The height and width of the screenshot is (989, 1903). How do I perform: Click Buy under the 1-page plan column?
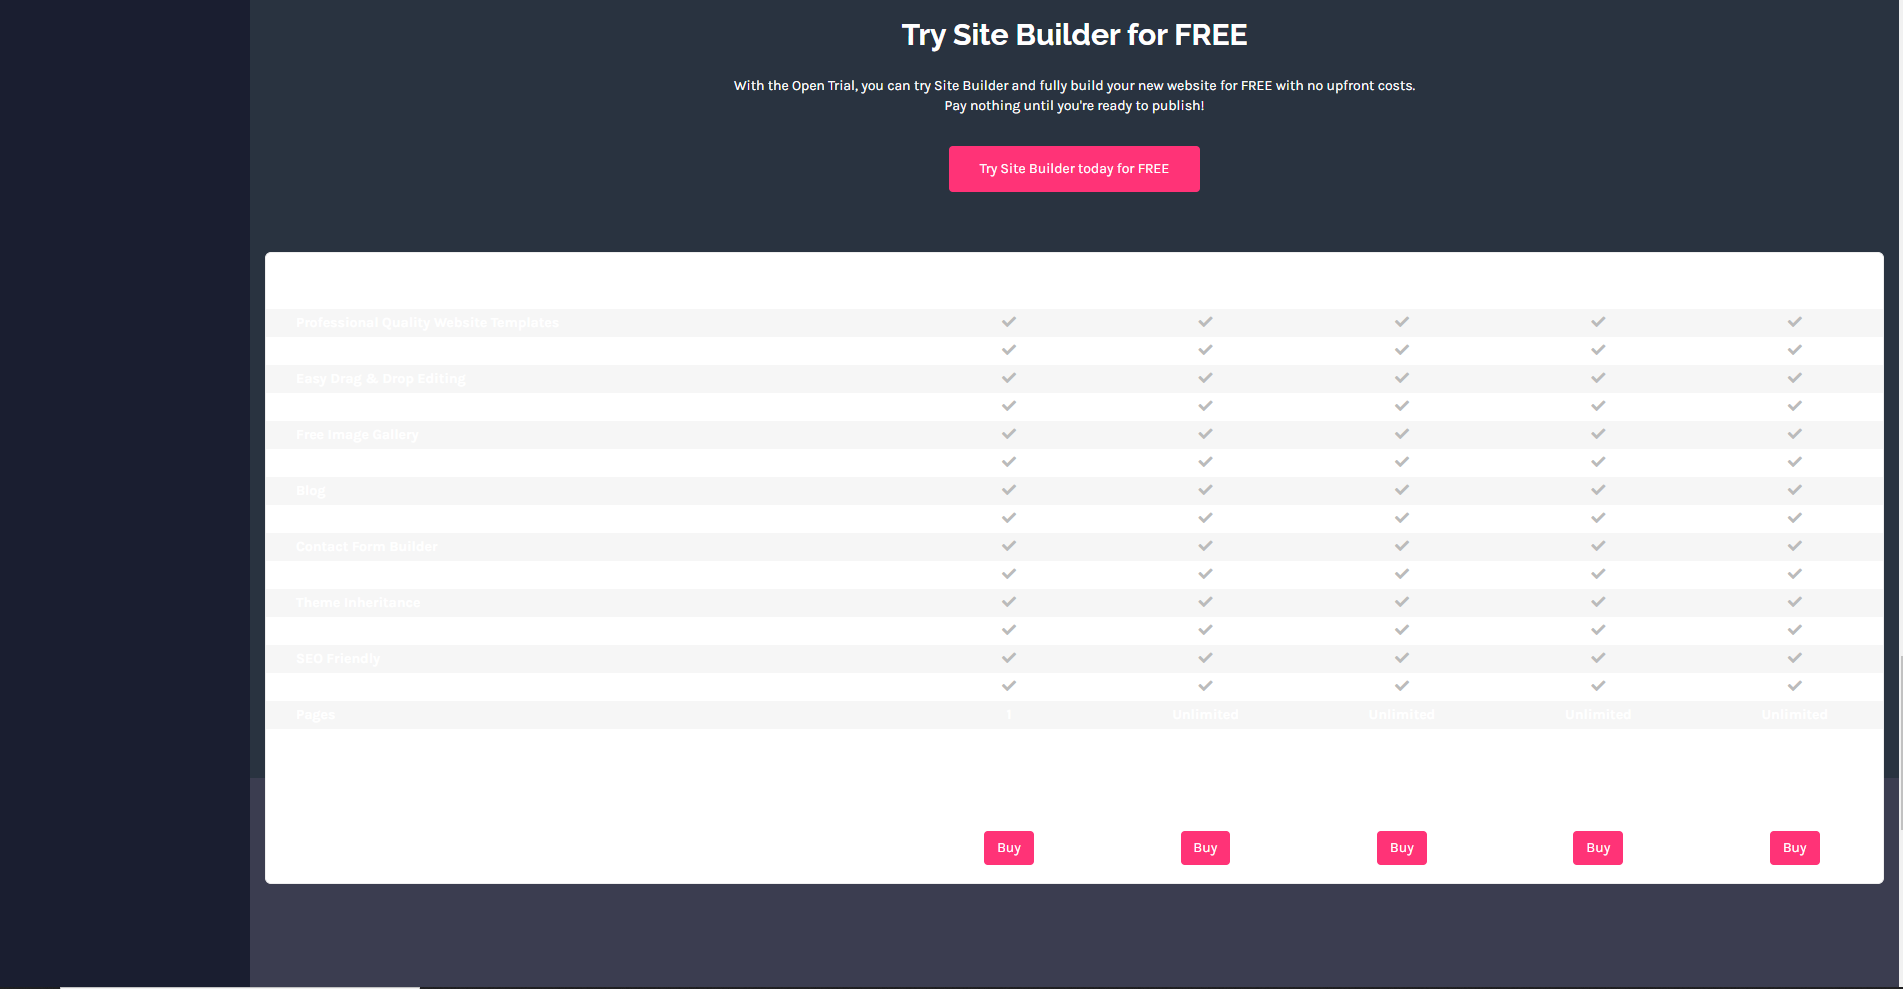click(x=1009, y=848)
